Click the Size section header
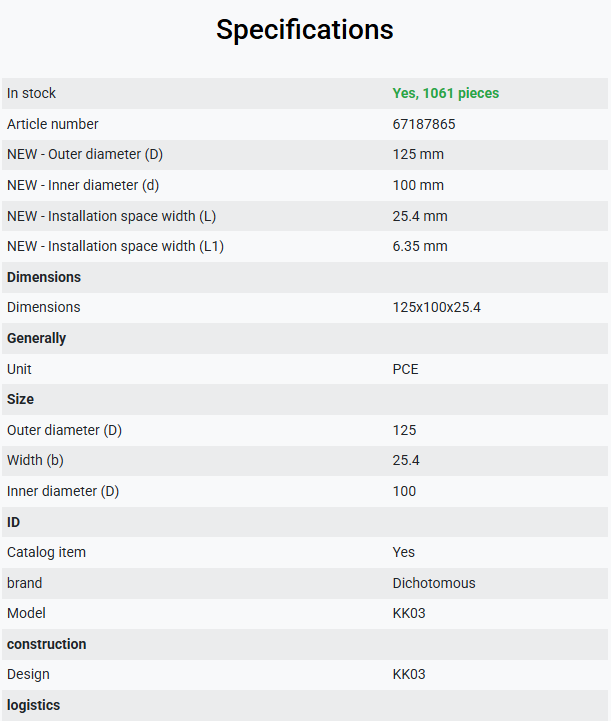The height and width of the screenshot is (721, 611). click(x=20, y=400)
